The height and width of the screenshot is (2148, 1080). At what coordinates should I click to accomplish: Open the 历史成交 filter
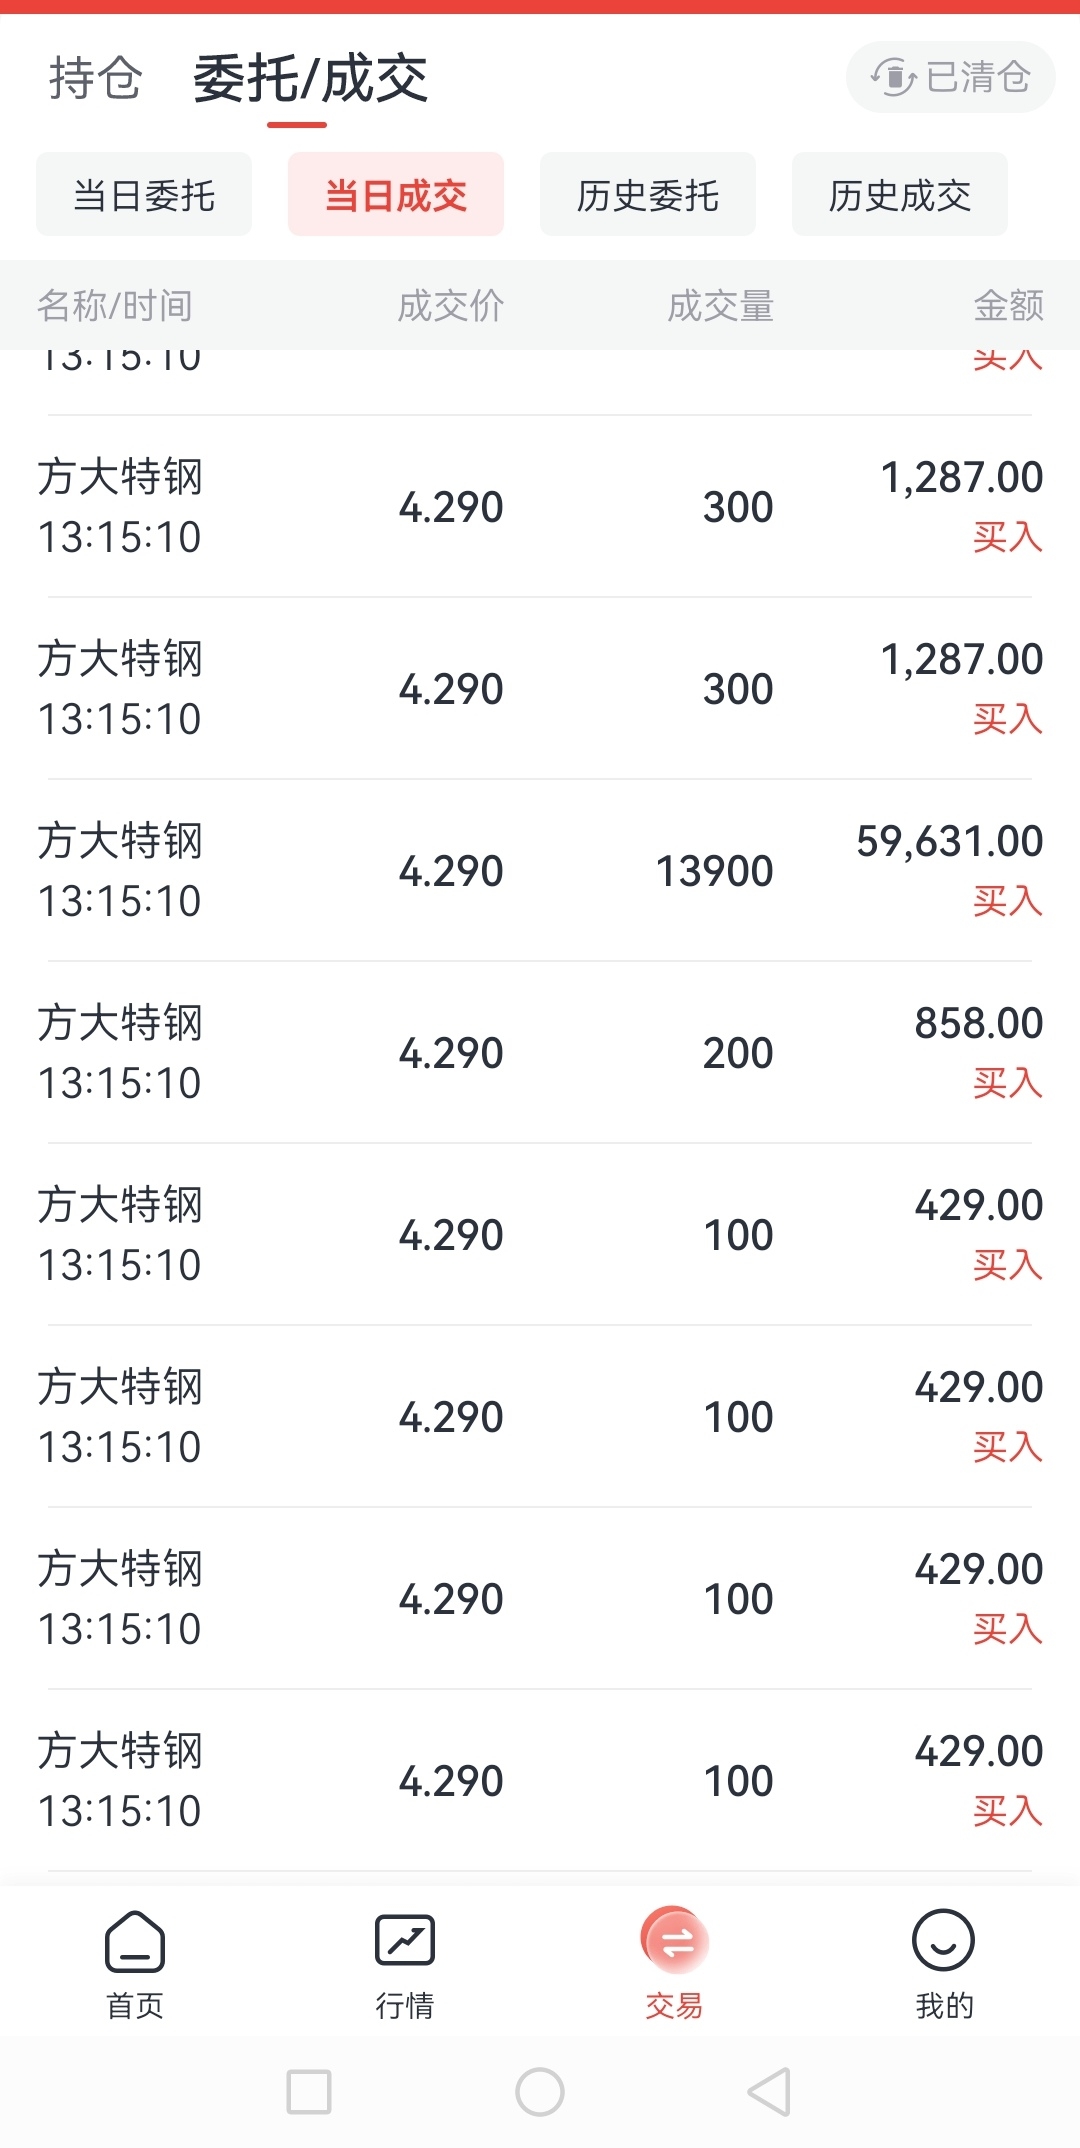pos(900,194)
